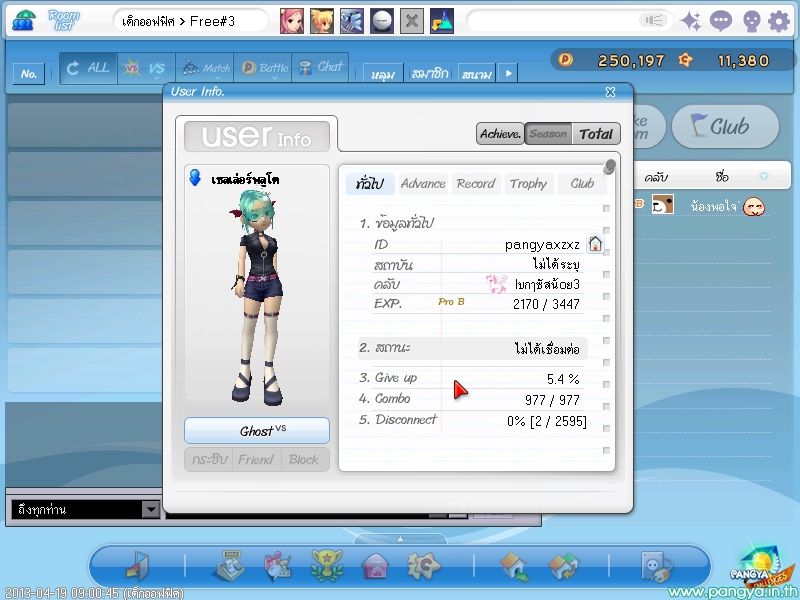Filter rooms by Chat mode

click(320, 68)
